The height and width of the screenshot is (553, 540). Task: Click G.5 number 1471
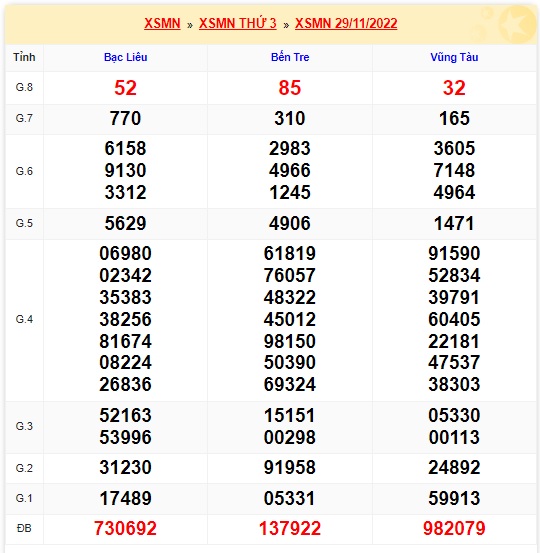click(x=454, y=224)
